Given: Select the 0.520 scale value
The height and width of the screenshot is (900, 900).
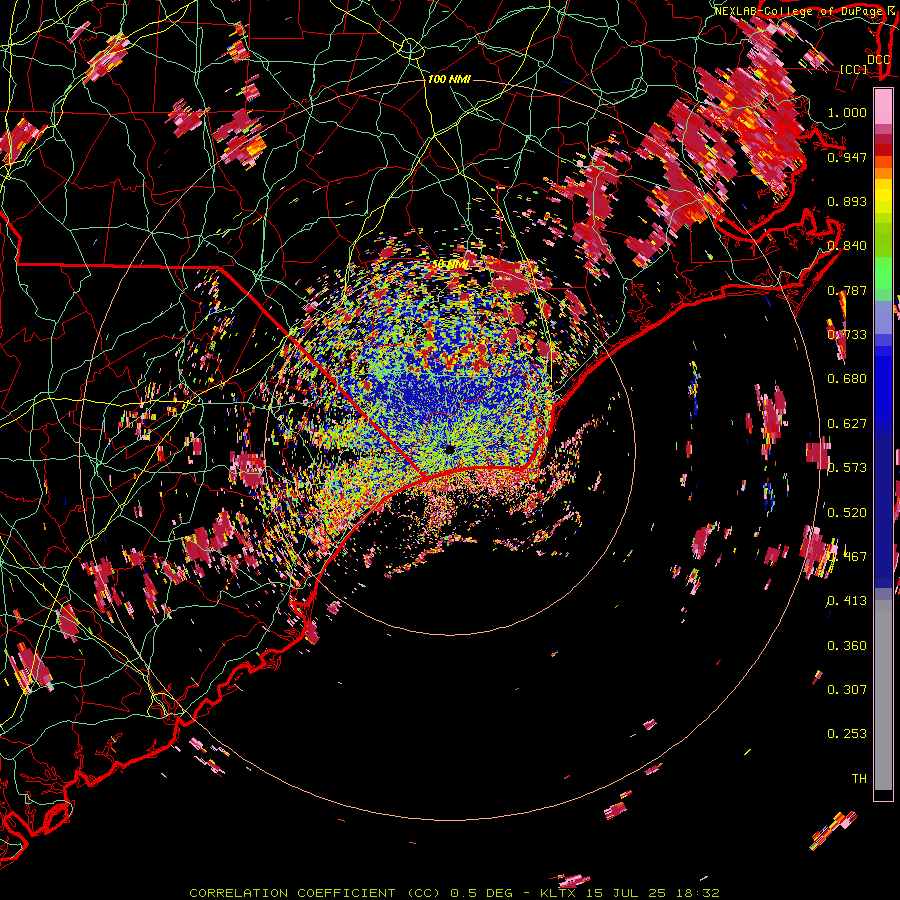Looking at the screenshot, I should click(x=847, y=513).
